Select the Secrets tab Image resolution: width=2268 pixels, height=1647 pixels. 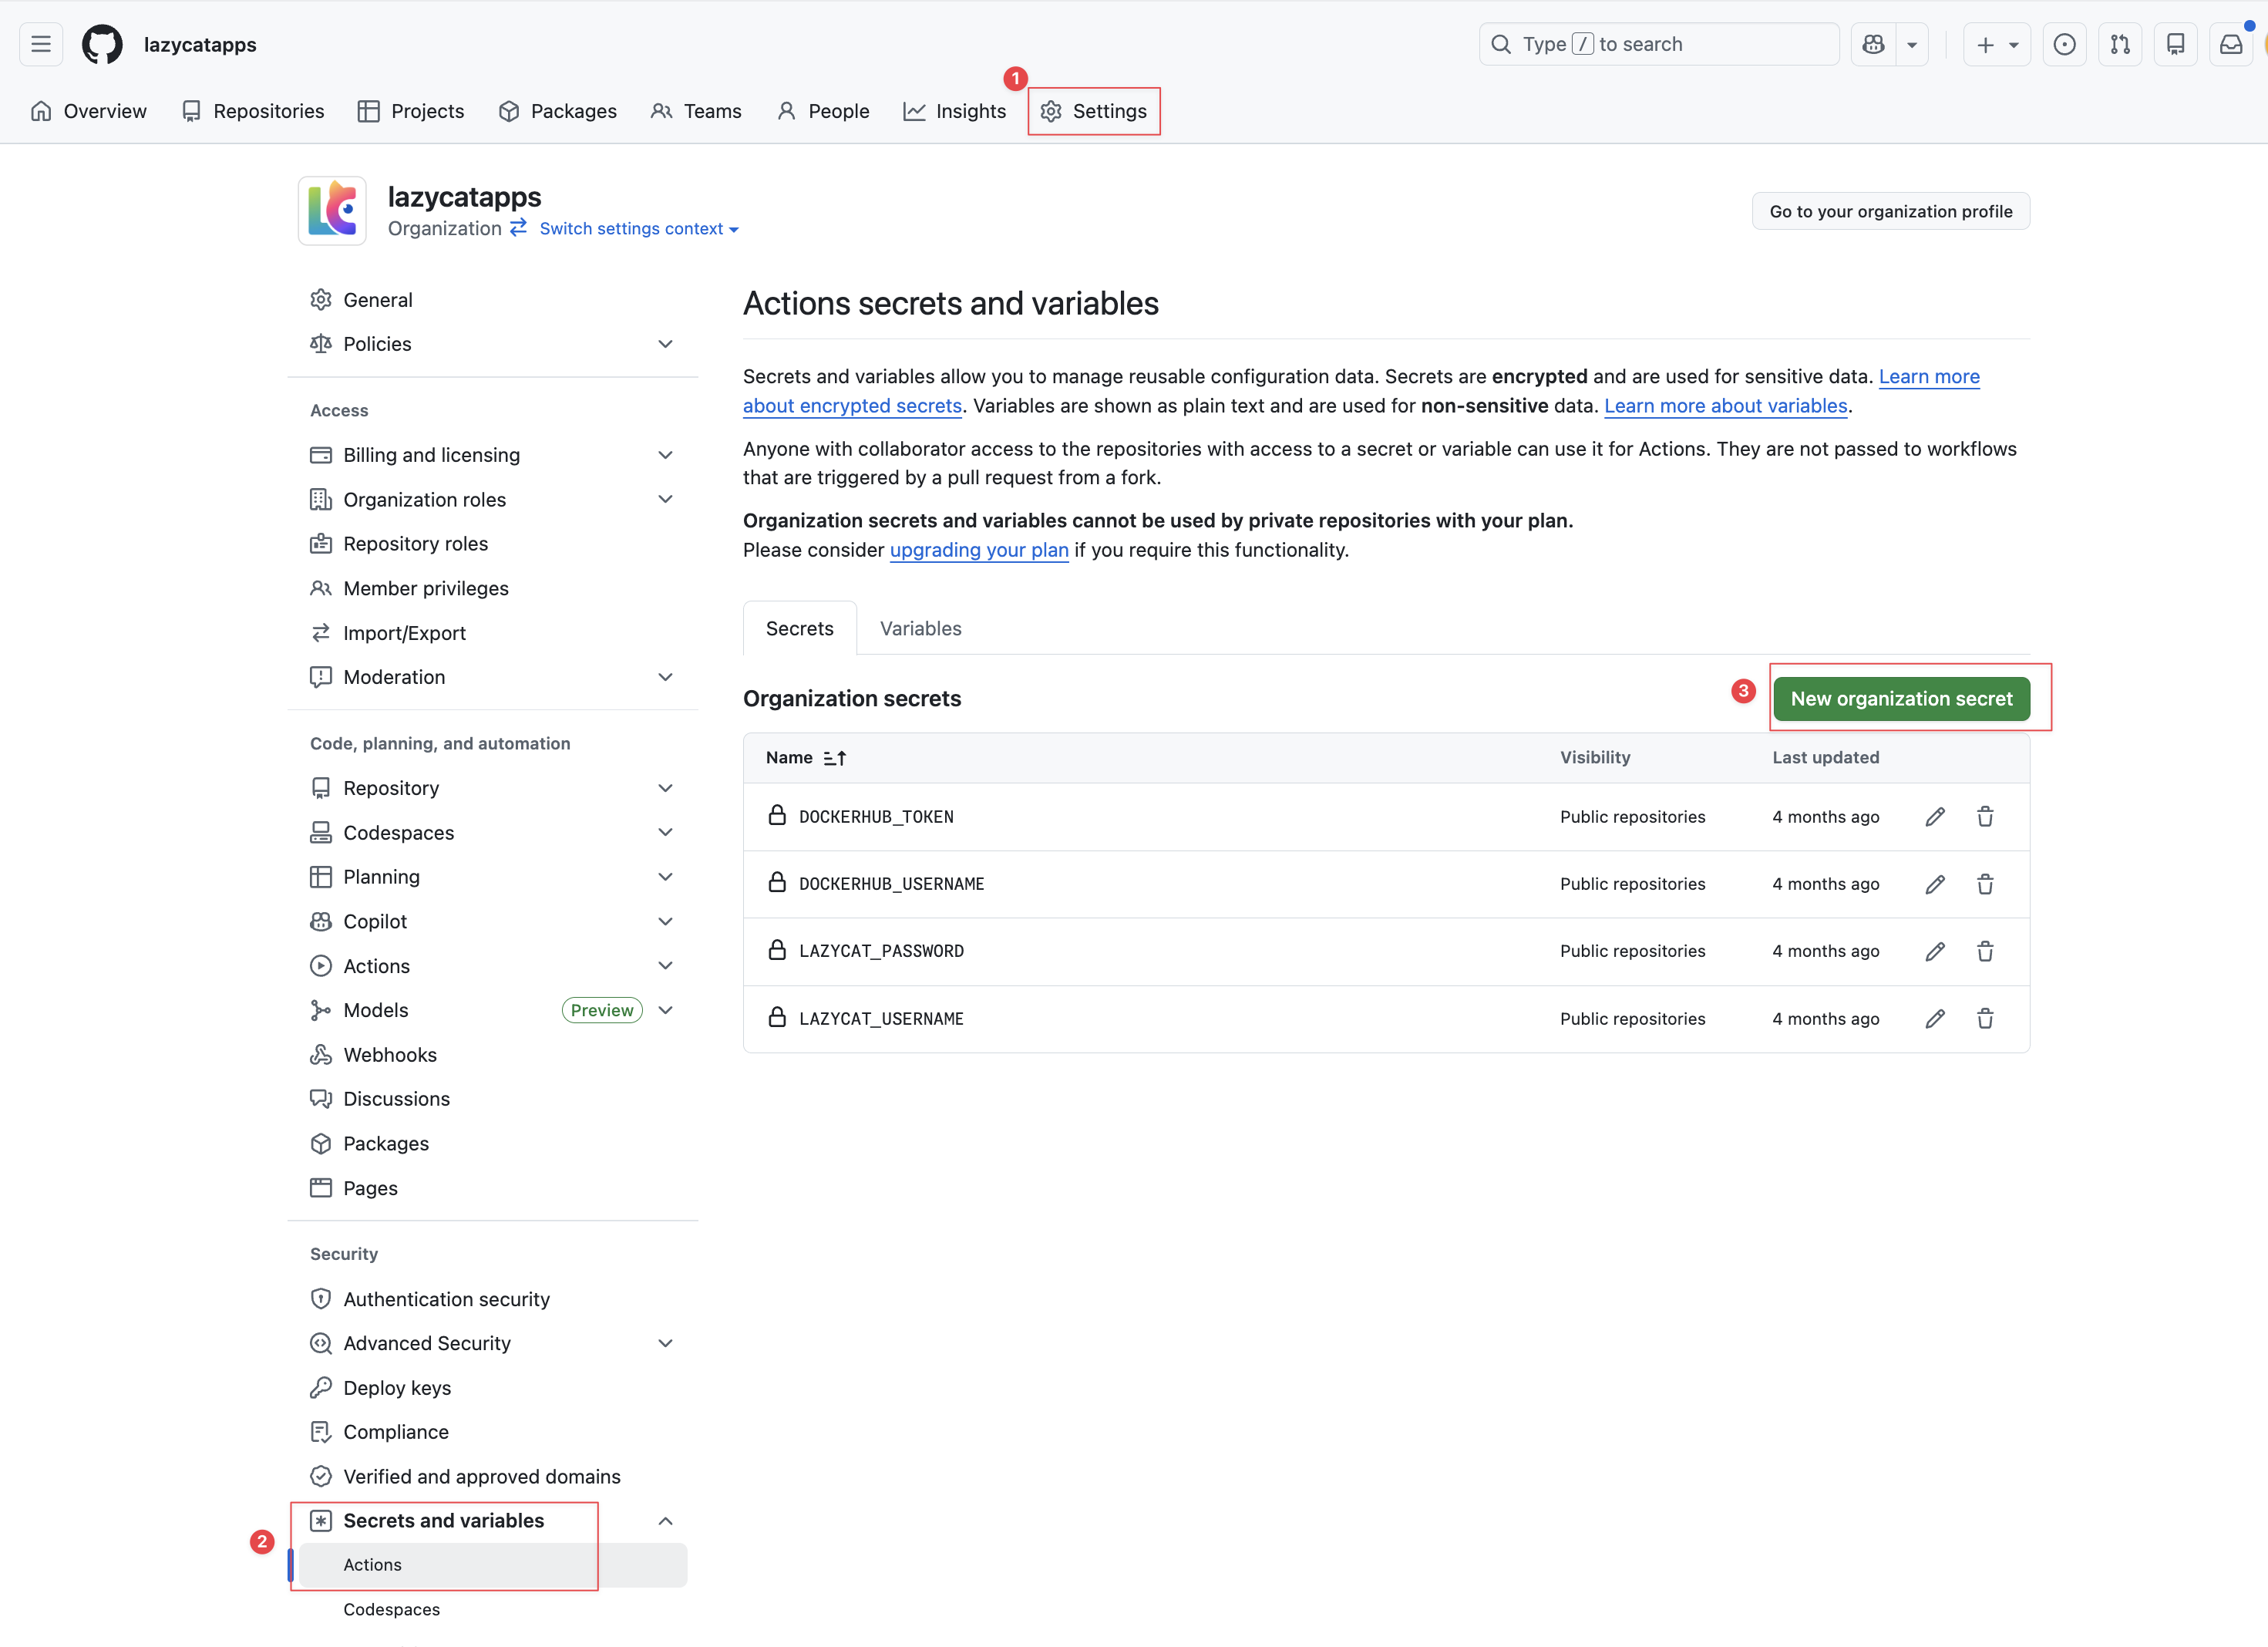tap(799, 629)
